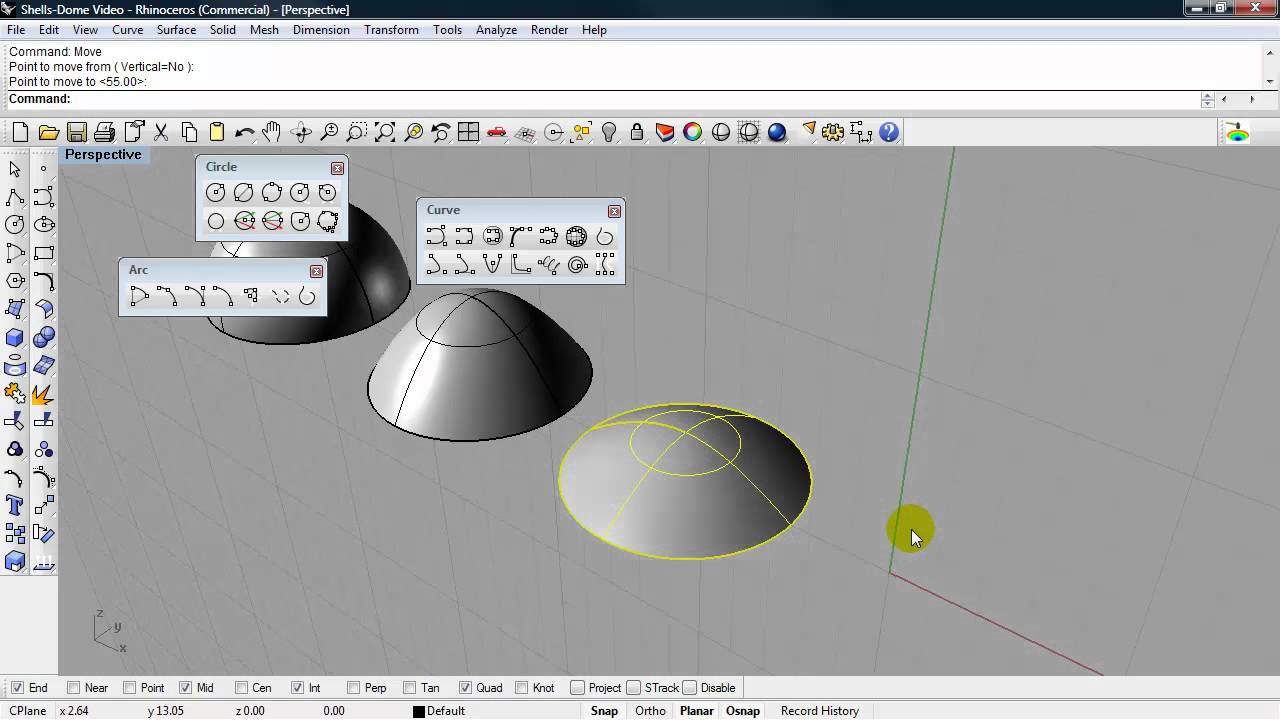Enable the Knot osnap checkbox
1280x720 pixels.
pyautogui.click(x=521, y=688)
